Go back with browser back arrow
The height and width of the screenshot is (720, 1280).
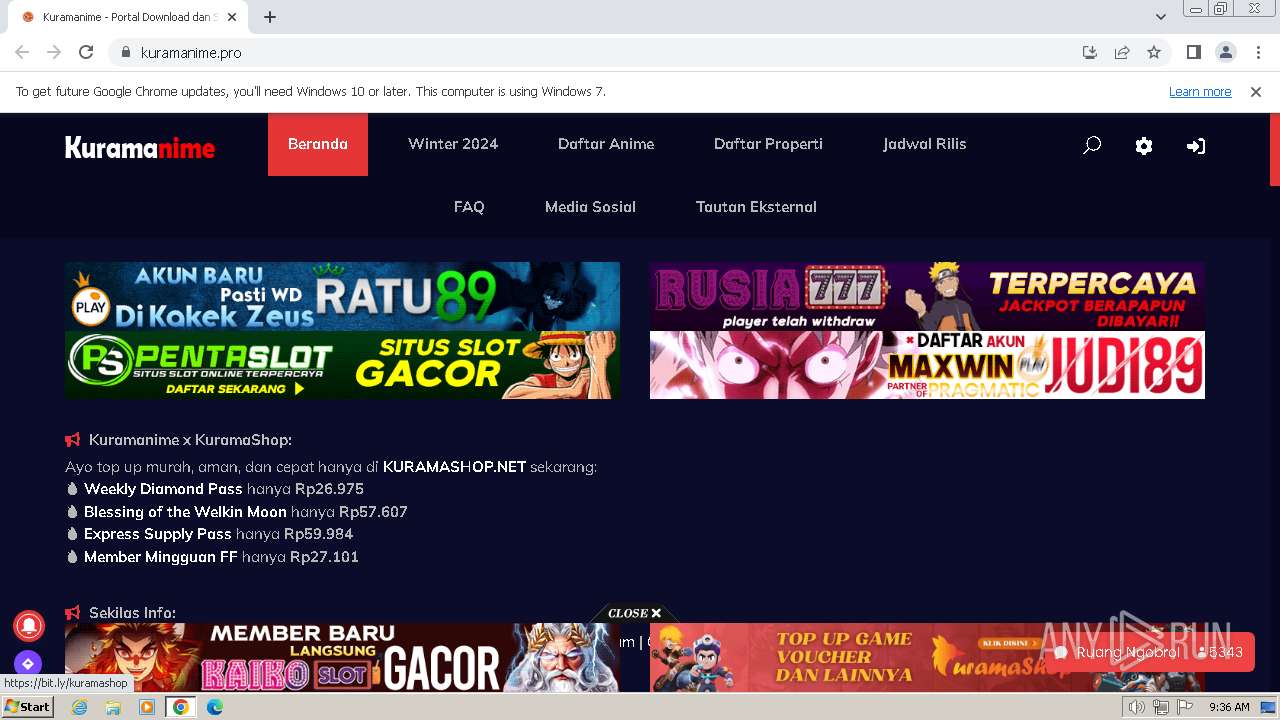point(22,52)
